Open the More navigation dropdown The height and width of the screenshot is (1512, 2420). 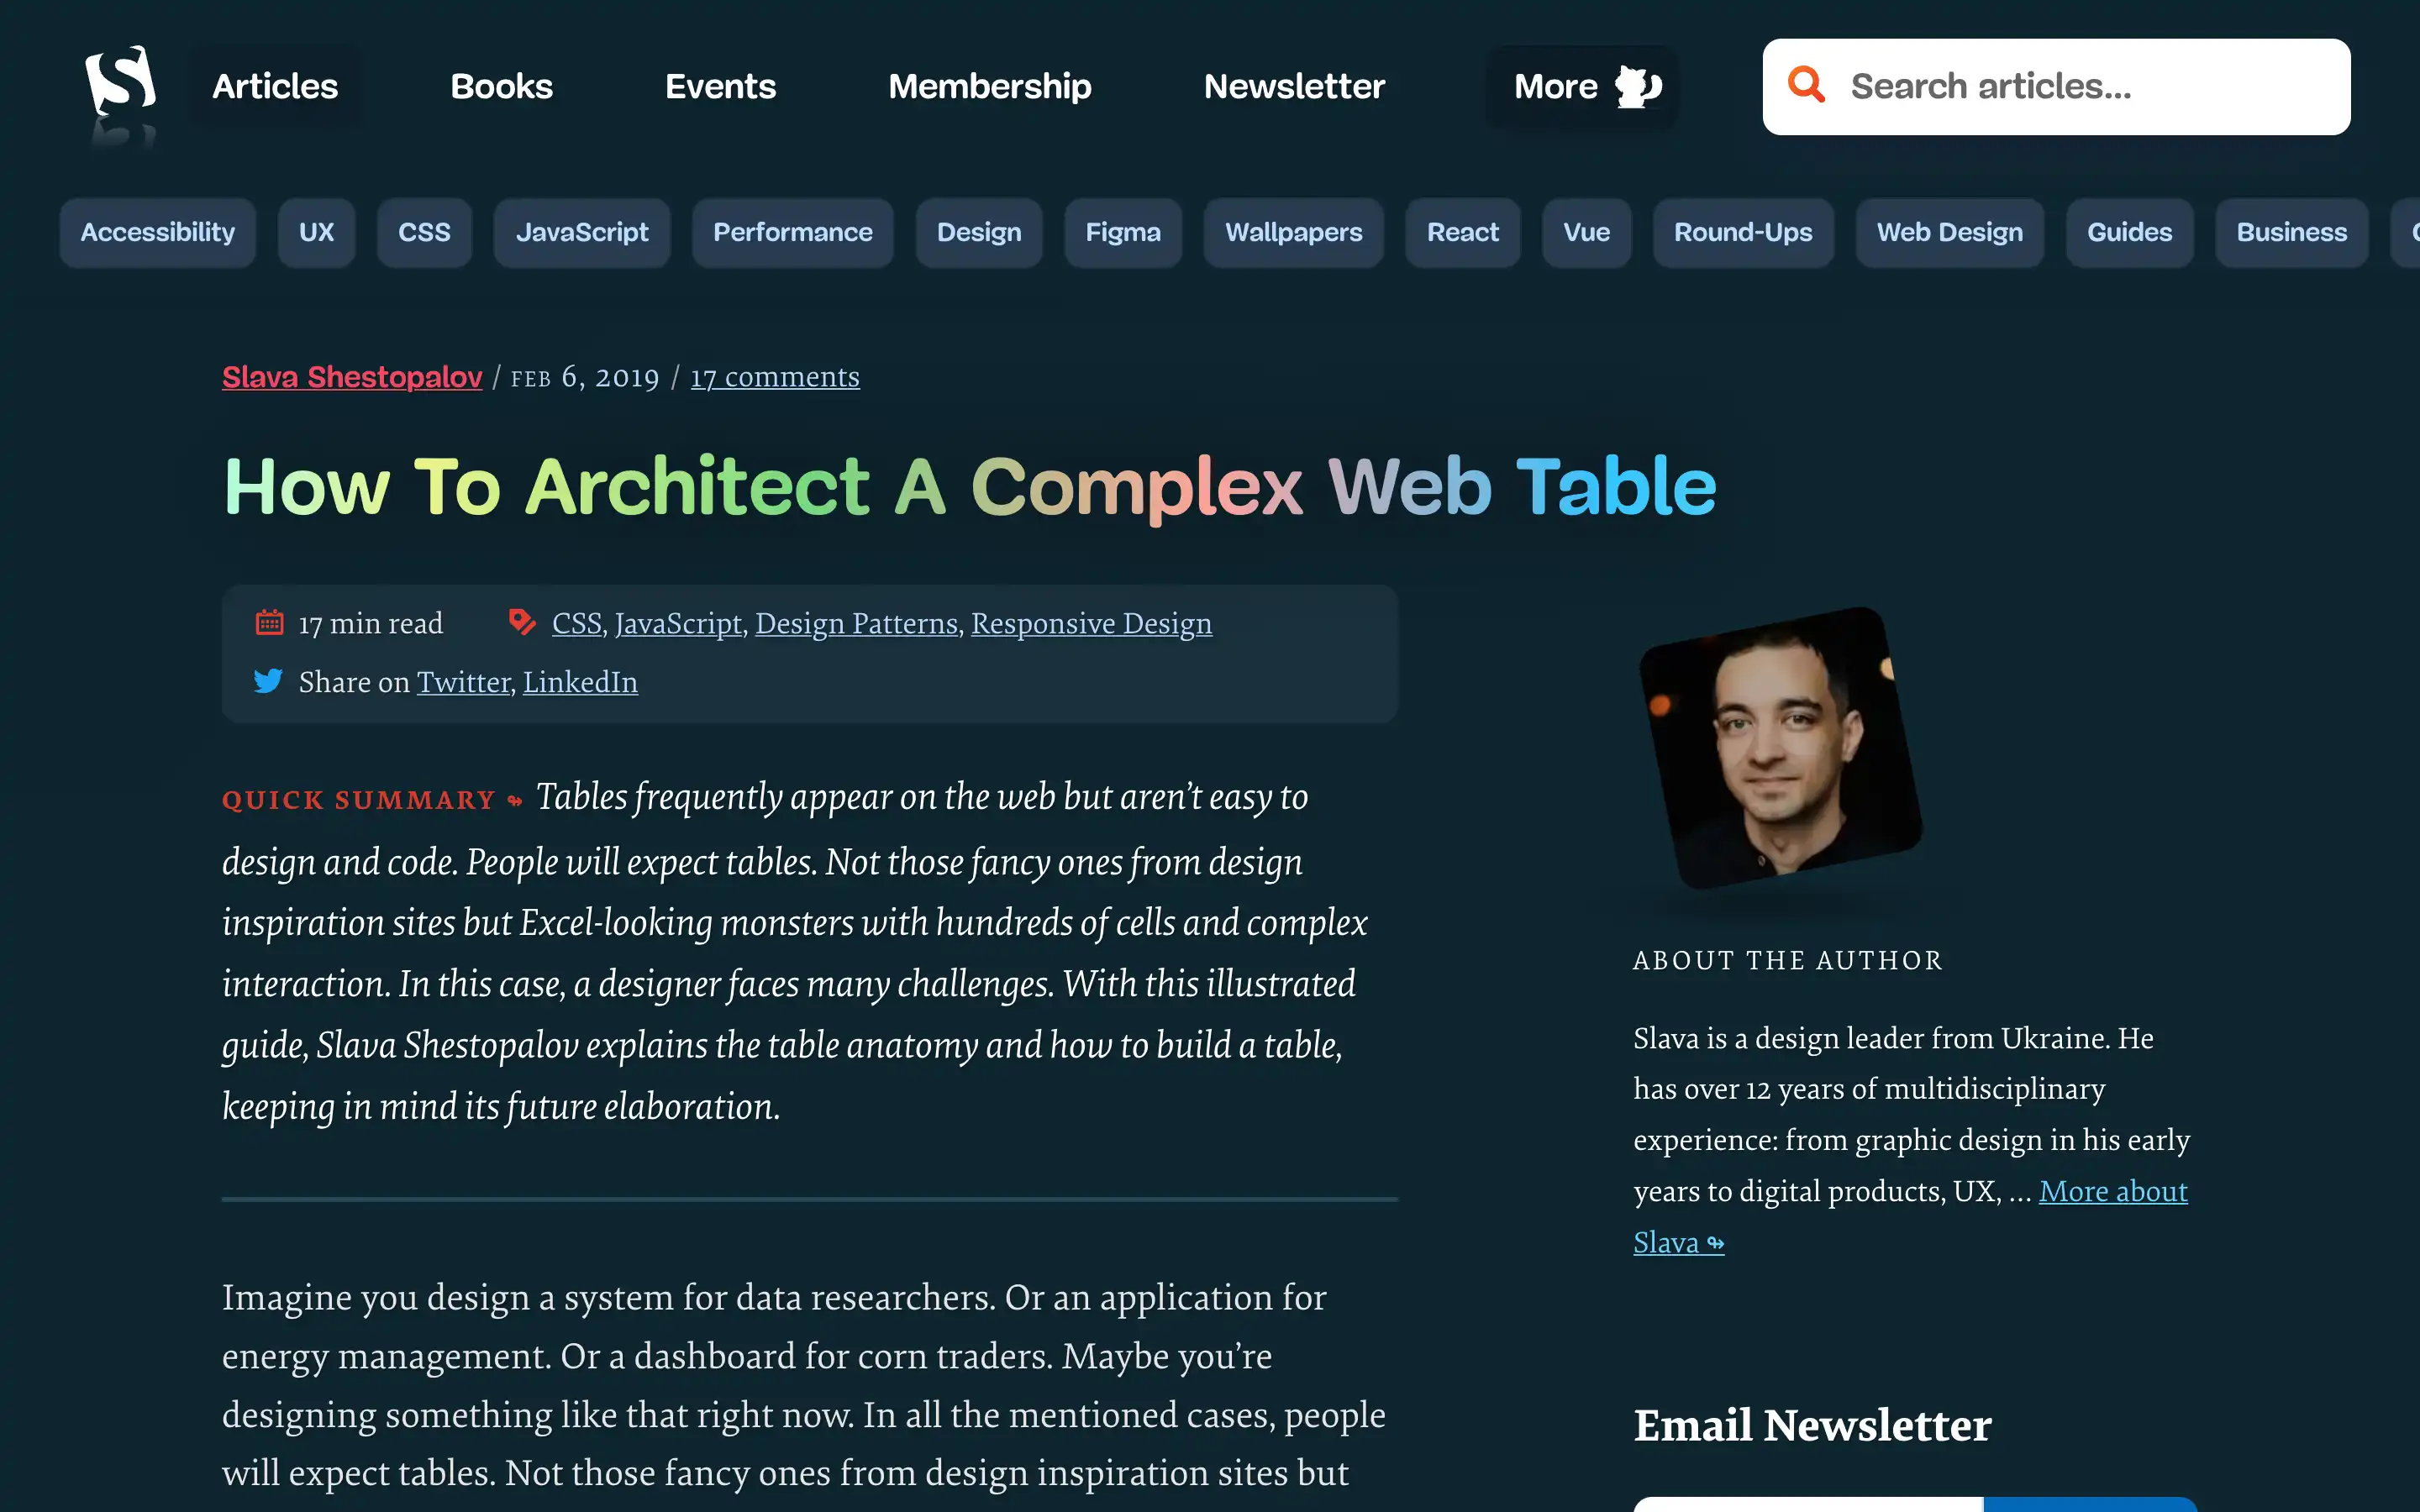click(x=1556, y=87)
